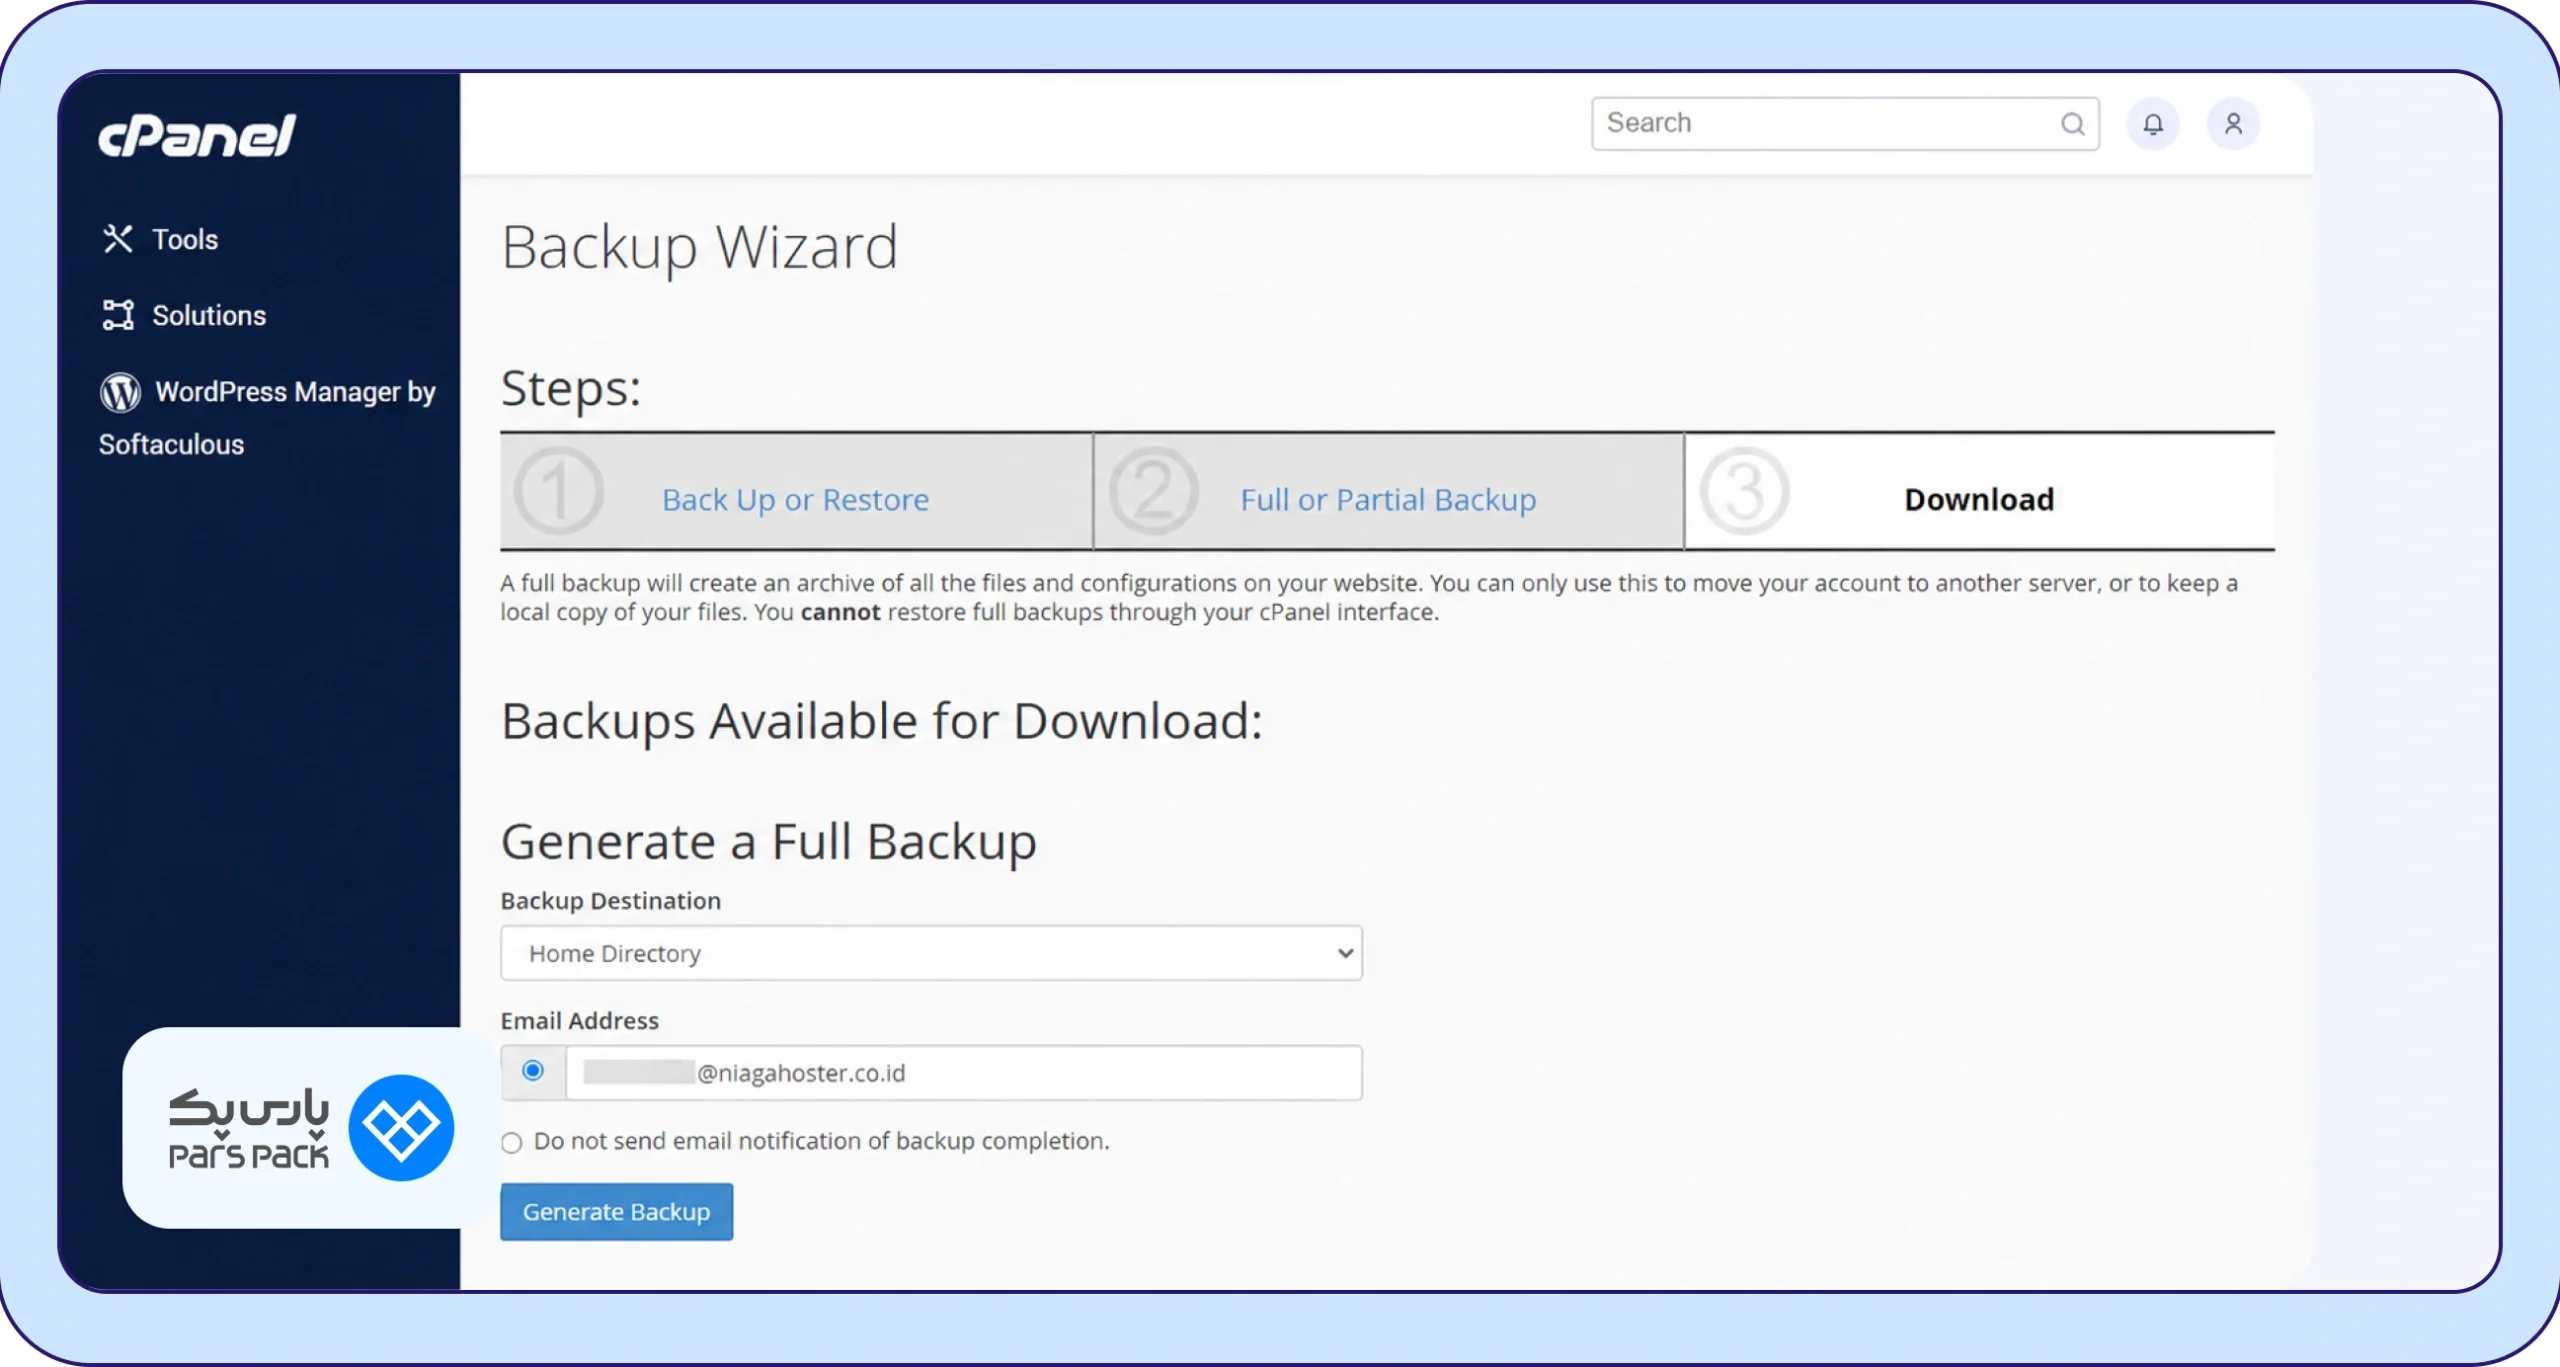The image size is (2560, 1367).
Task: Click the step 2 circle icon
Action: coord(1153,491)
